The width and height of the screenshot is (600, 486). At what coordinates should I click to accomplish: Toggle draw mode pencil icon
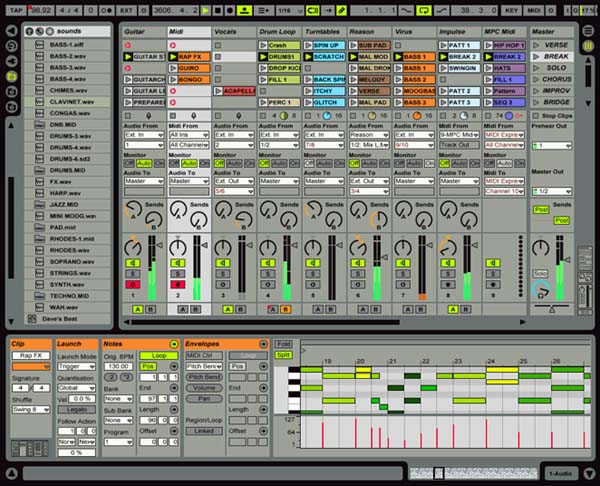click(341, 10)
